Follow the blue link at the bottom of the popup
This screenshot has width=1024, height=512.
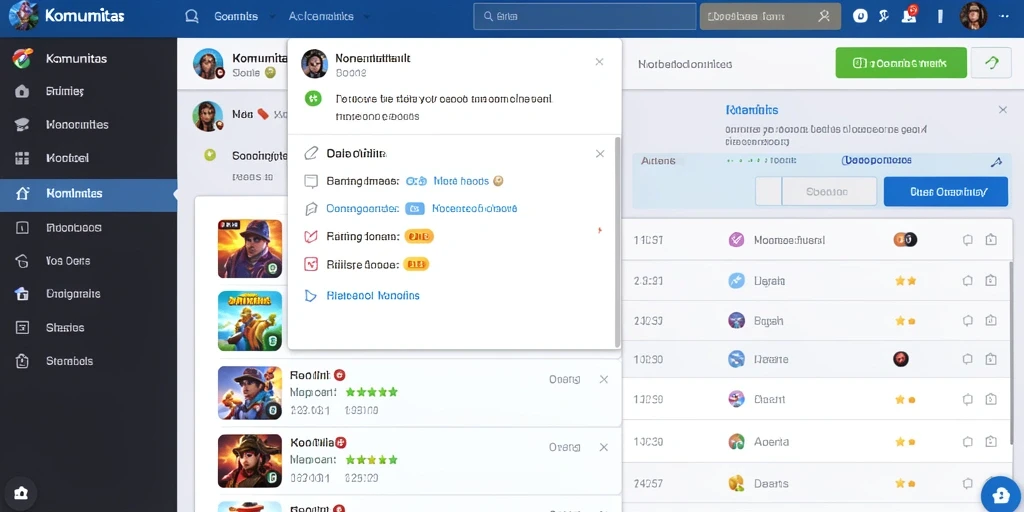(373, 296)
